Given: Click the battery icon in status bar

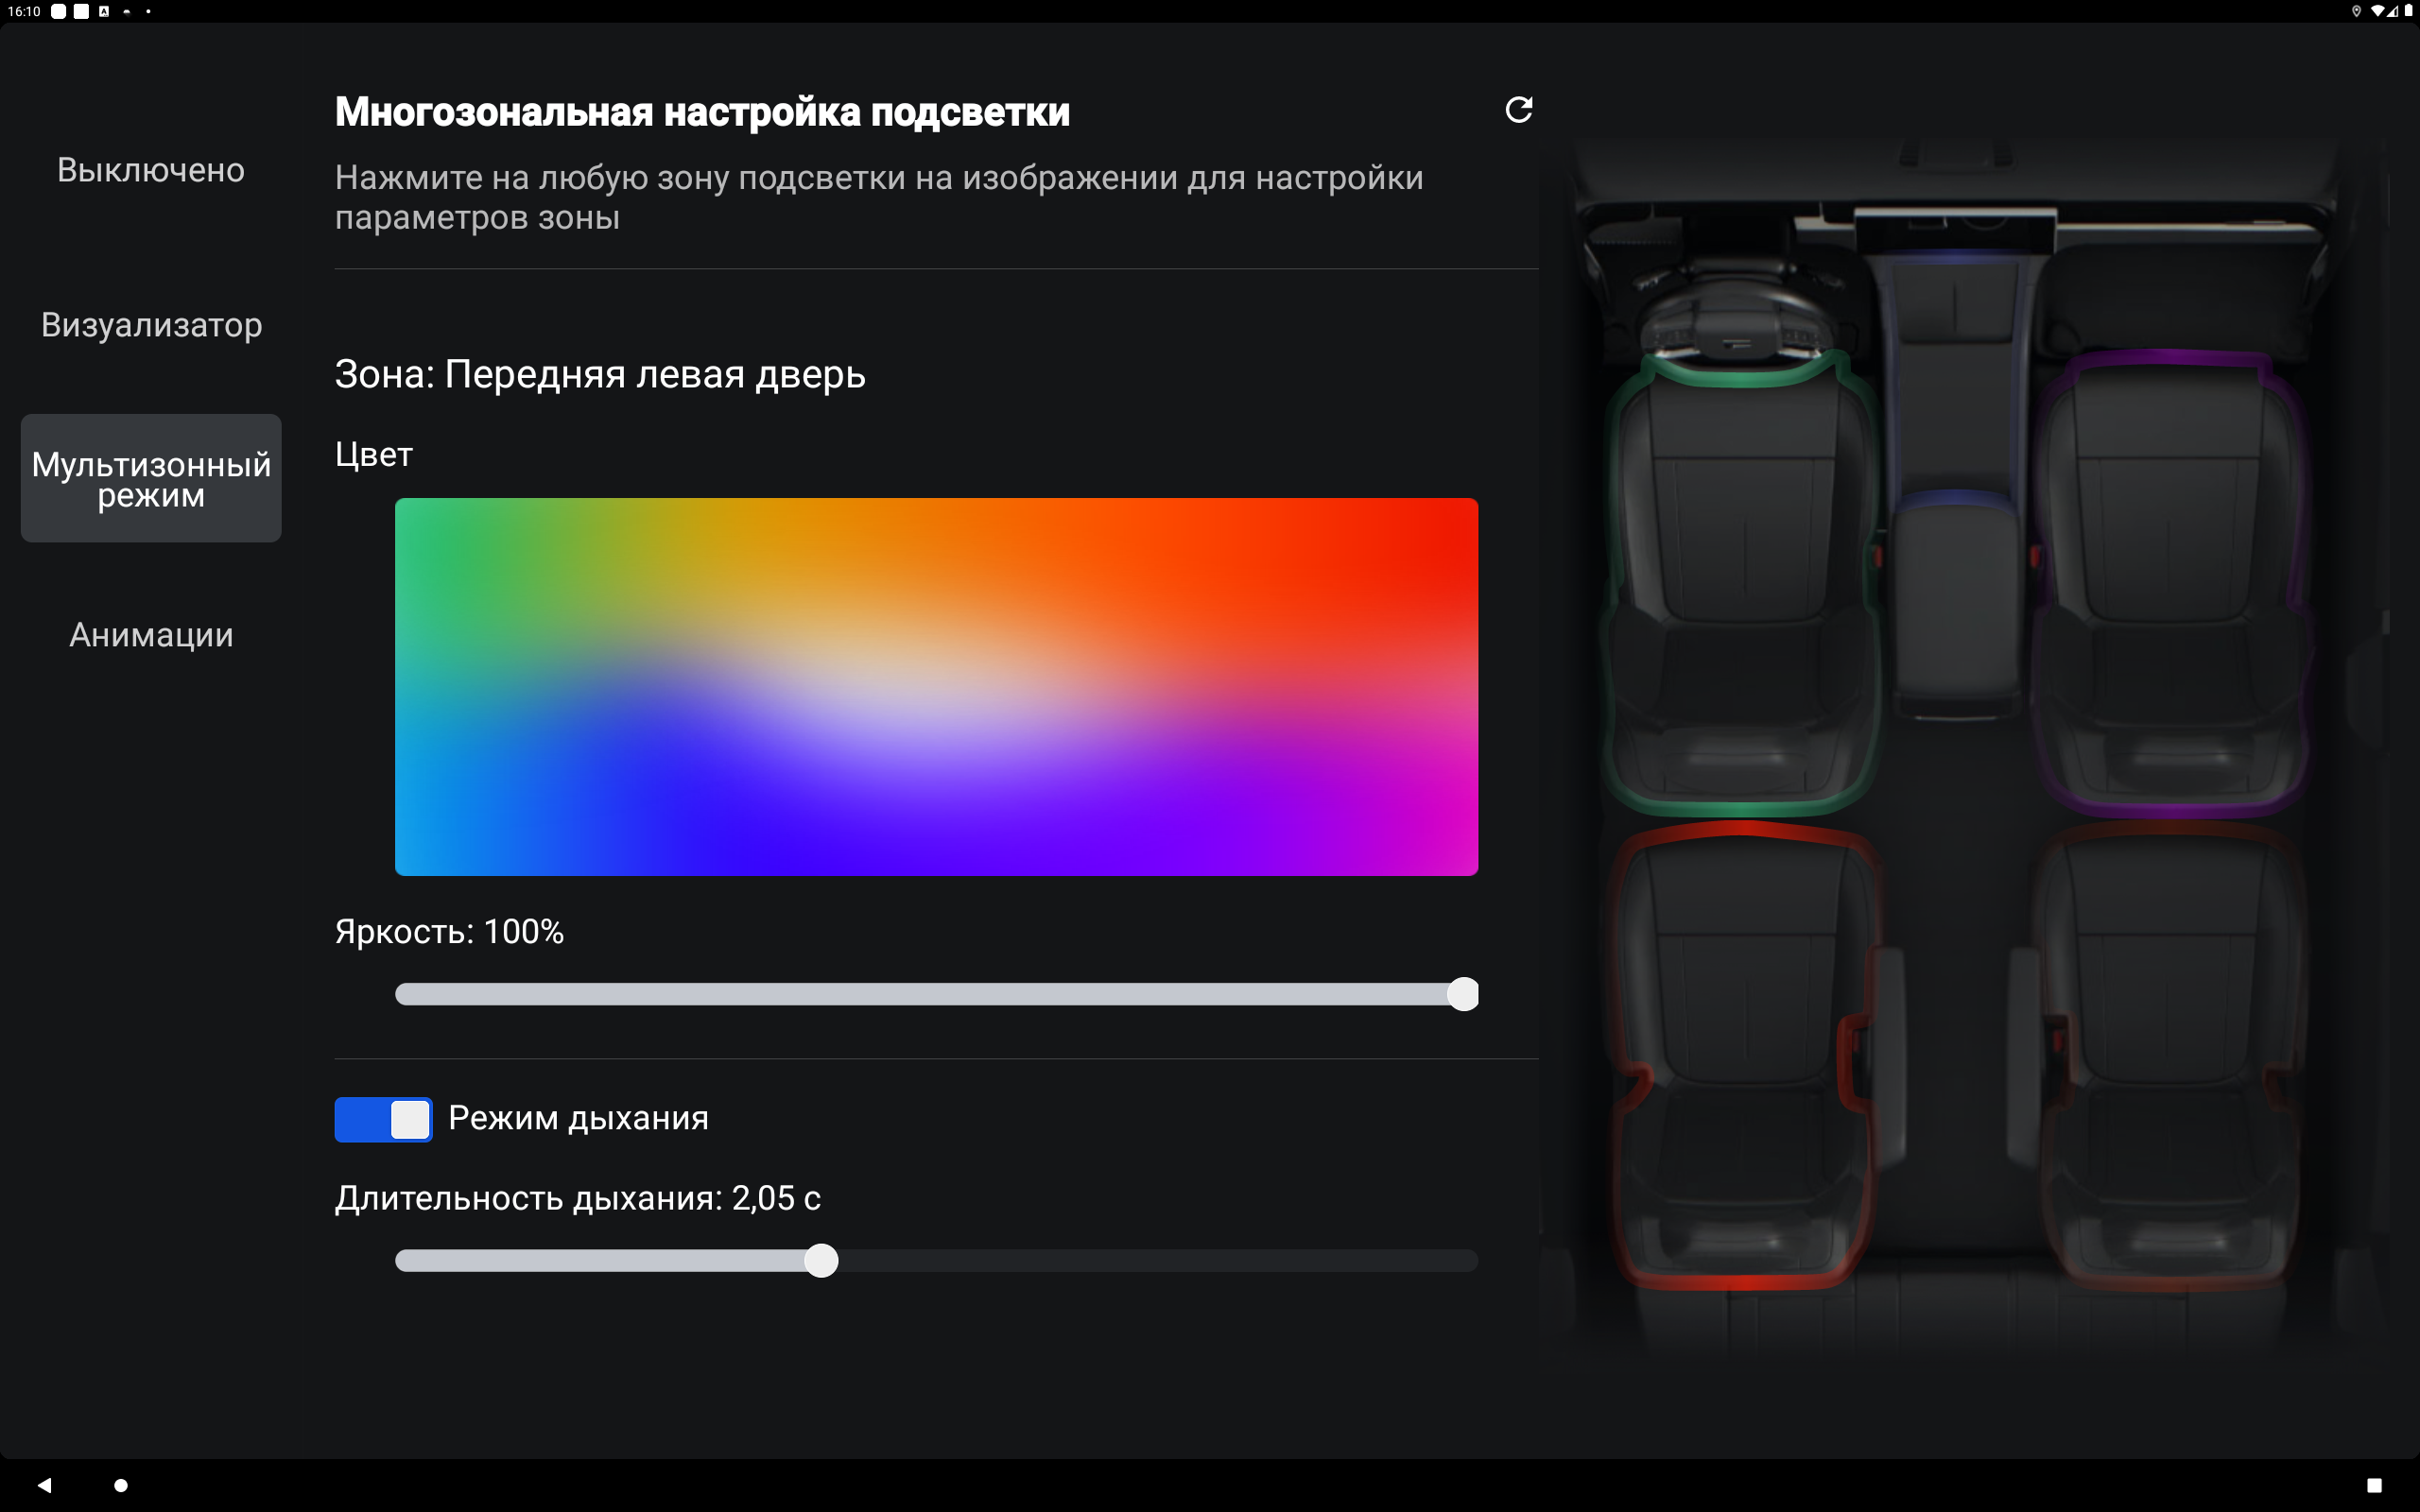Looking at the screenshot, I should [x=2408, y=11].
